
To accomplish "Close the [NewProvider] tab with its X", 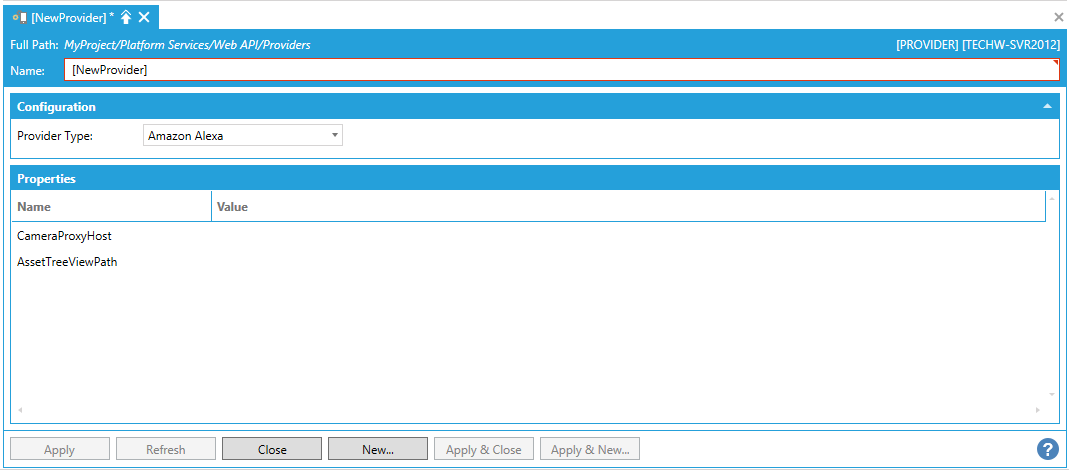I will [x=145, y=17].
